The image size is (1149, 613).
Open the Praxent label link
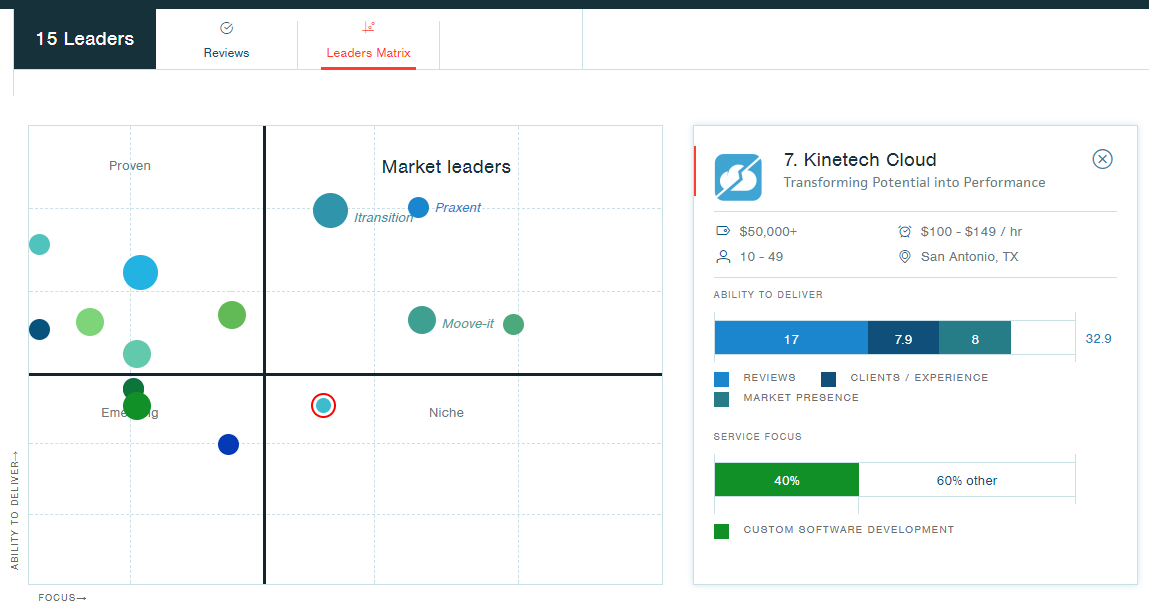458,208
